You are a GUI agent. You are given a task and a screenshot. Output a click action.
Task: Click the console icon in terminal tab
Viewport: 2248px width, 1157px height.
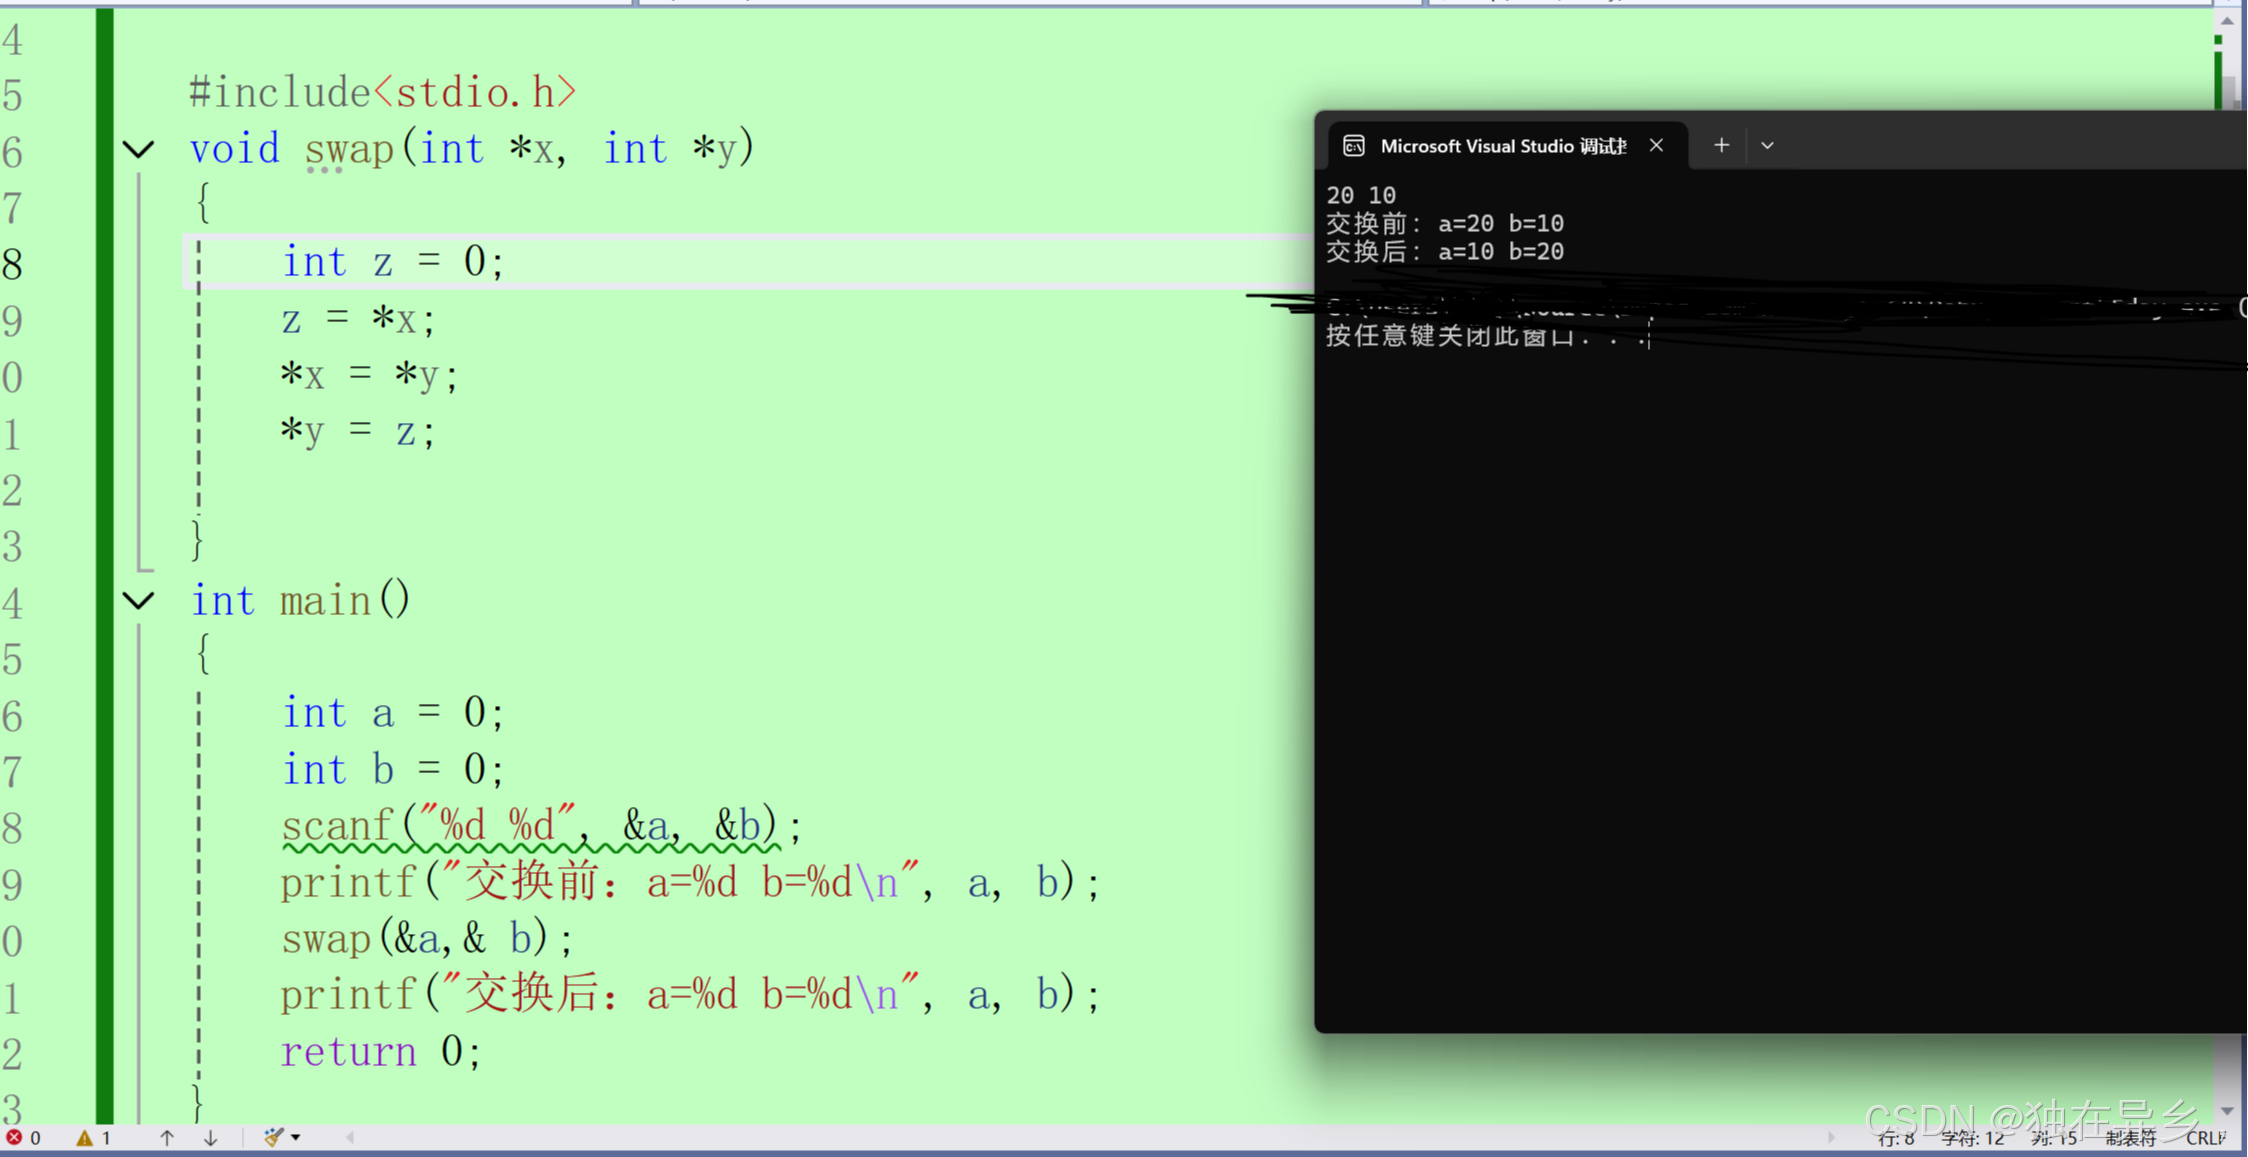(1353, 146)
